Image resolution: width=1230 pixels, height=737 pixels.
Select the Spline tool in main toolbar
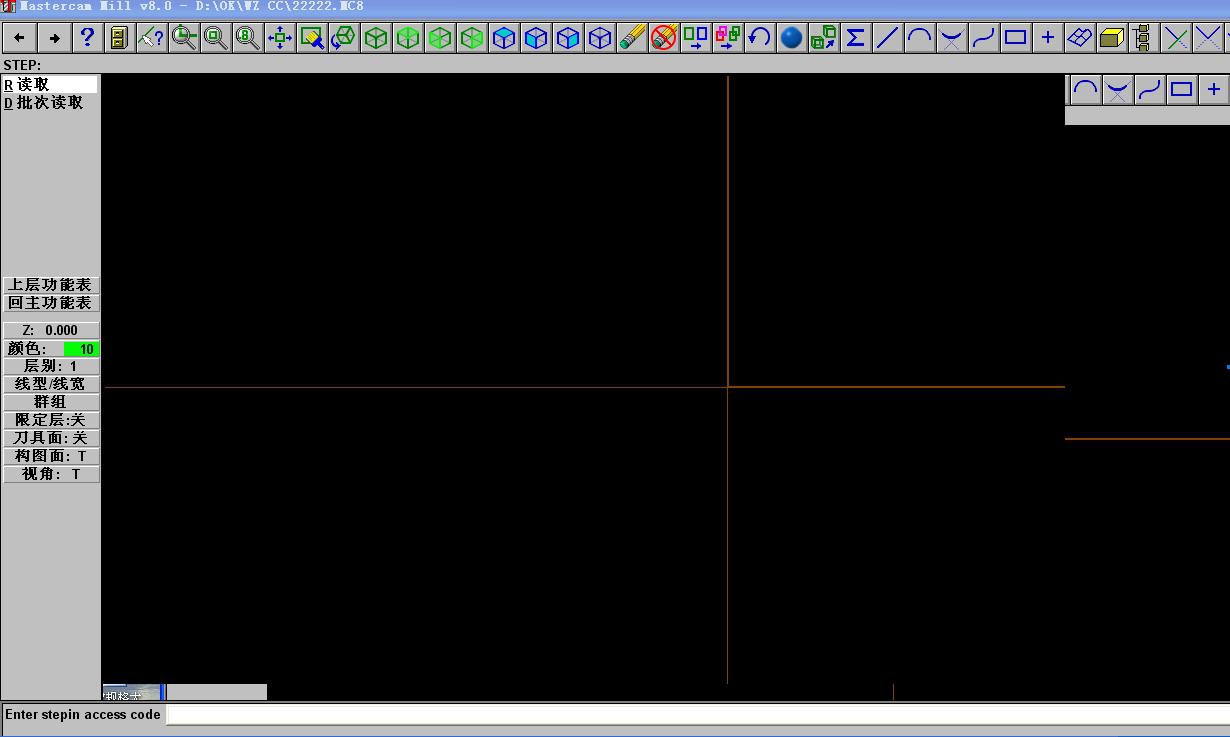coord(984,38)
